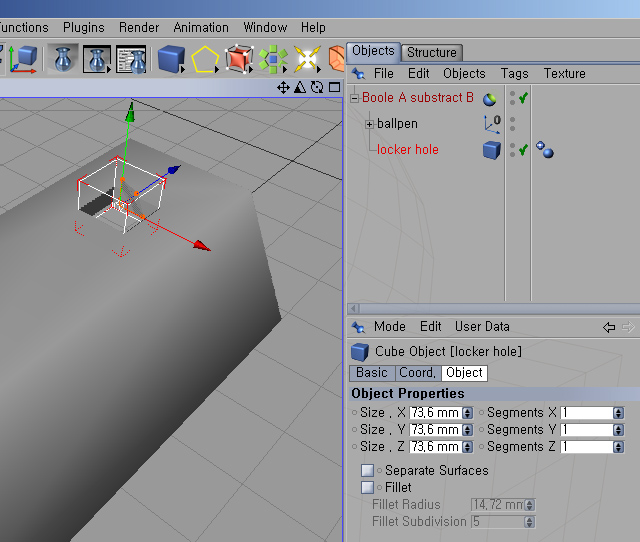Expand the ballpen object tree

coord(369,124)
